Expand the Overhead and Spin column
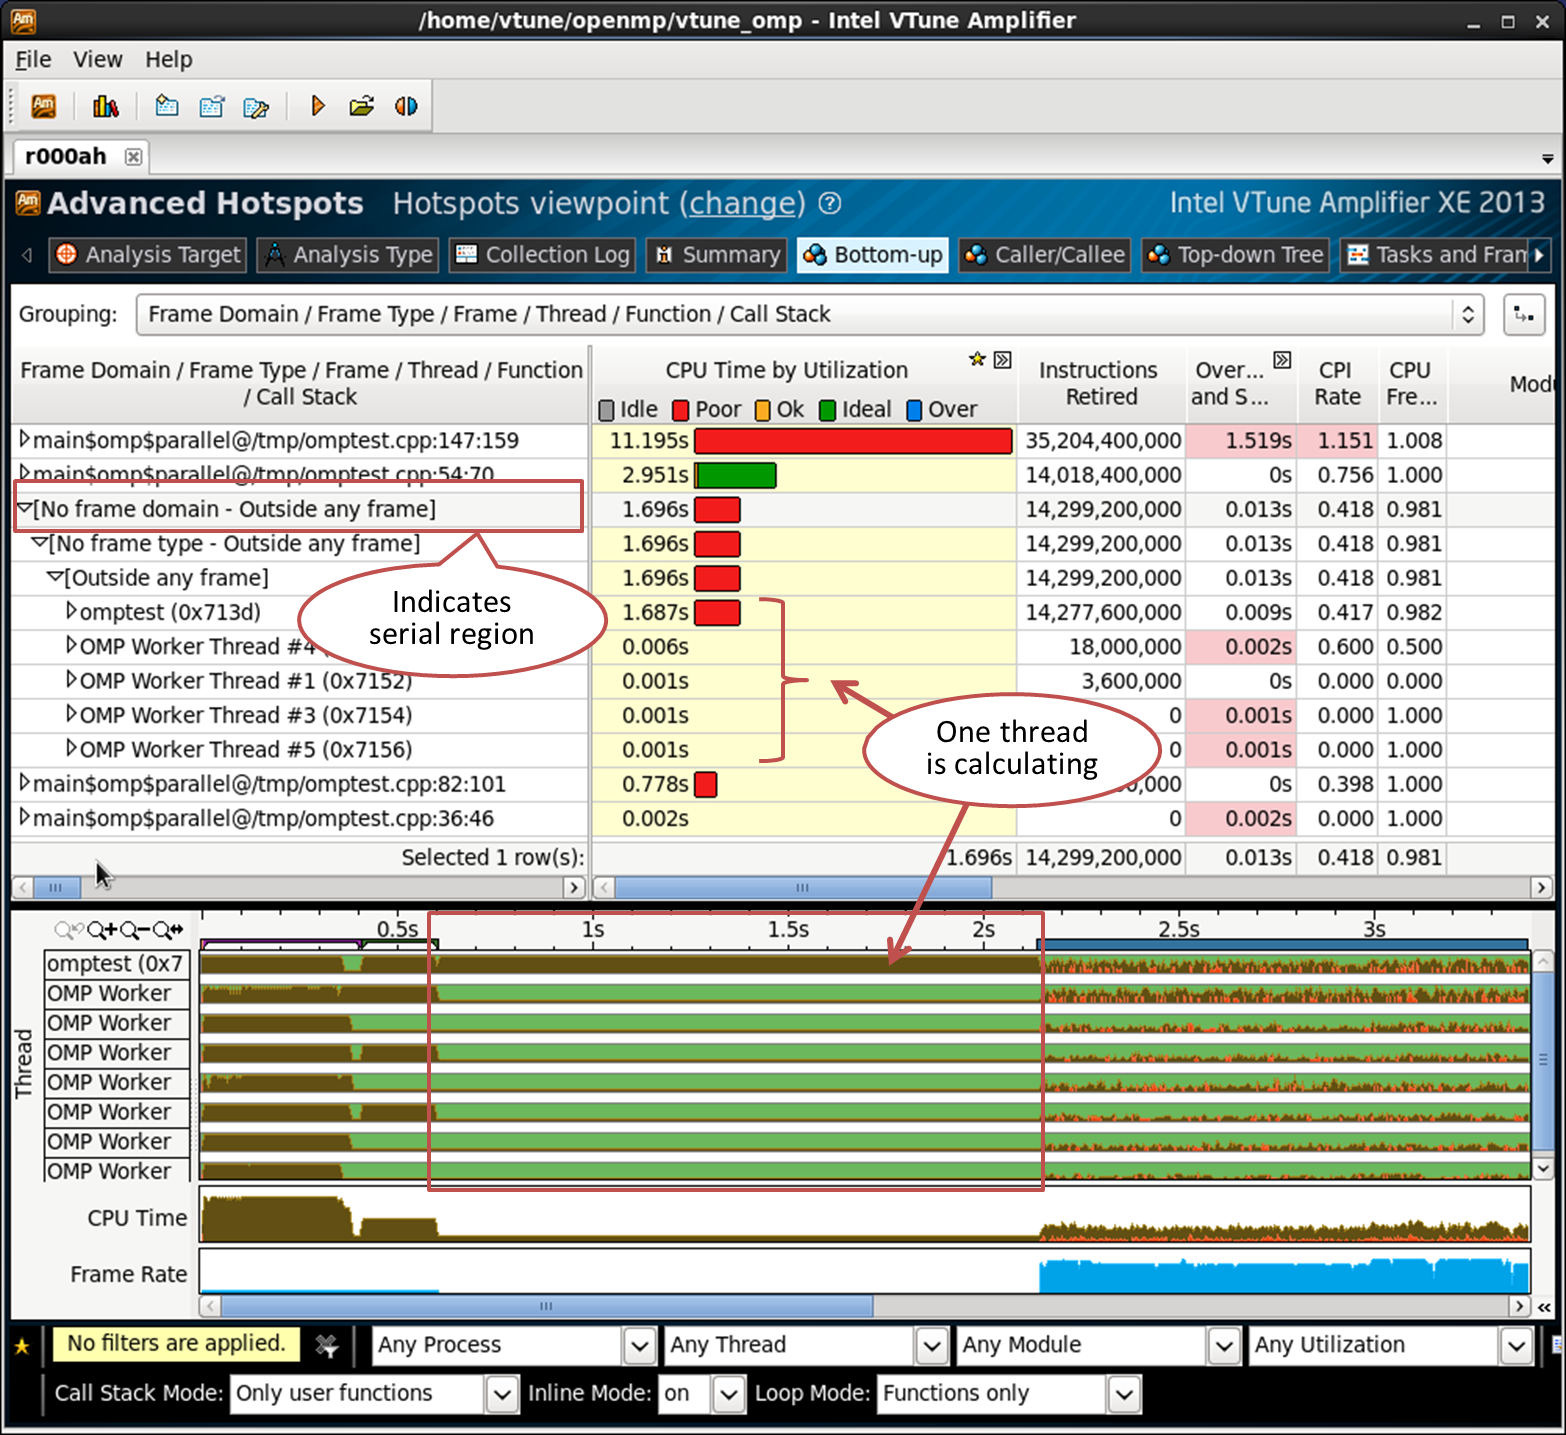The image size is (1566, 1435). [1282, 359]
